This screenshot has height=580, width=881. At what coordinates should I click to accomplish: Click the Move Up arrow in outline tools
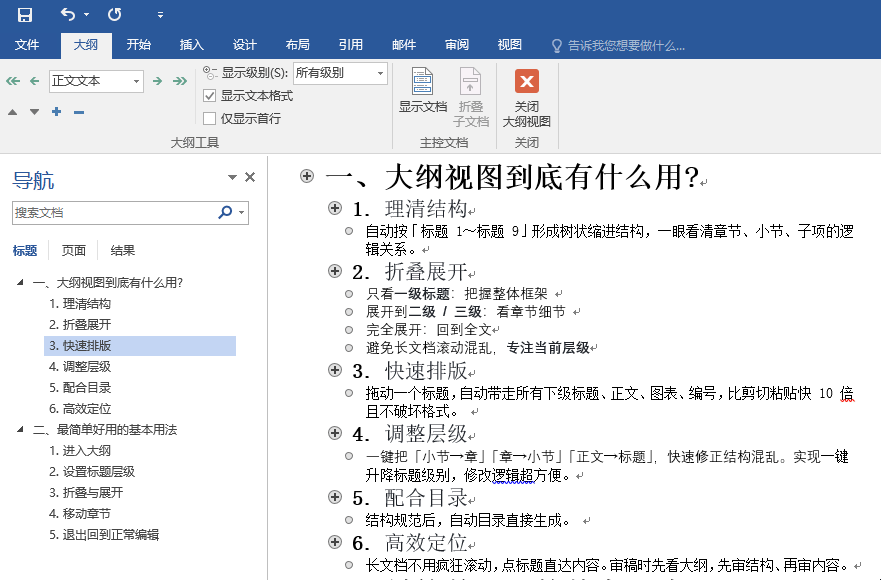pos(12,112)
